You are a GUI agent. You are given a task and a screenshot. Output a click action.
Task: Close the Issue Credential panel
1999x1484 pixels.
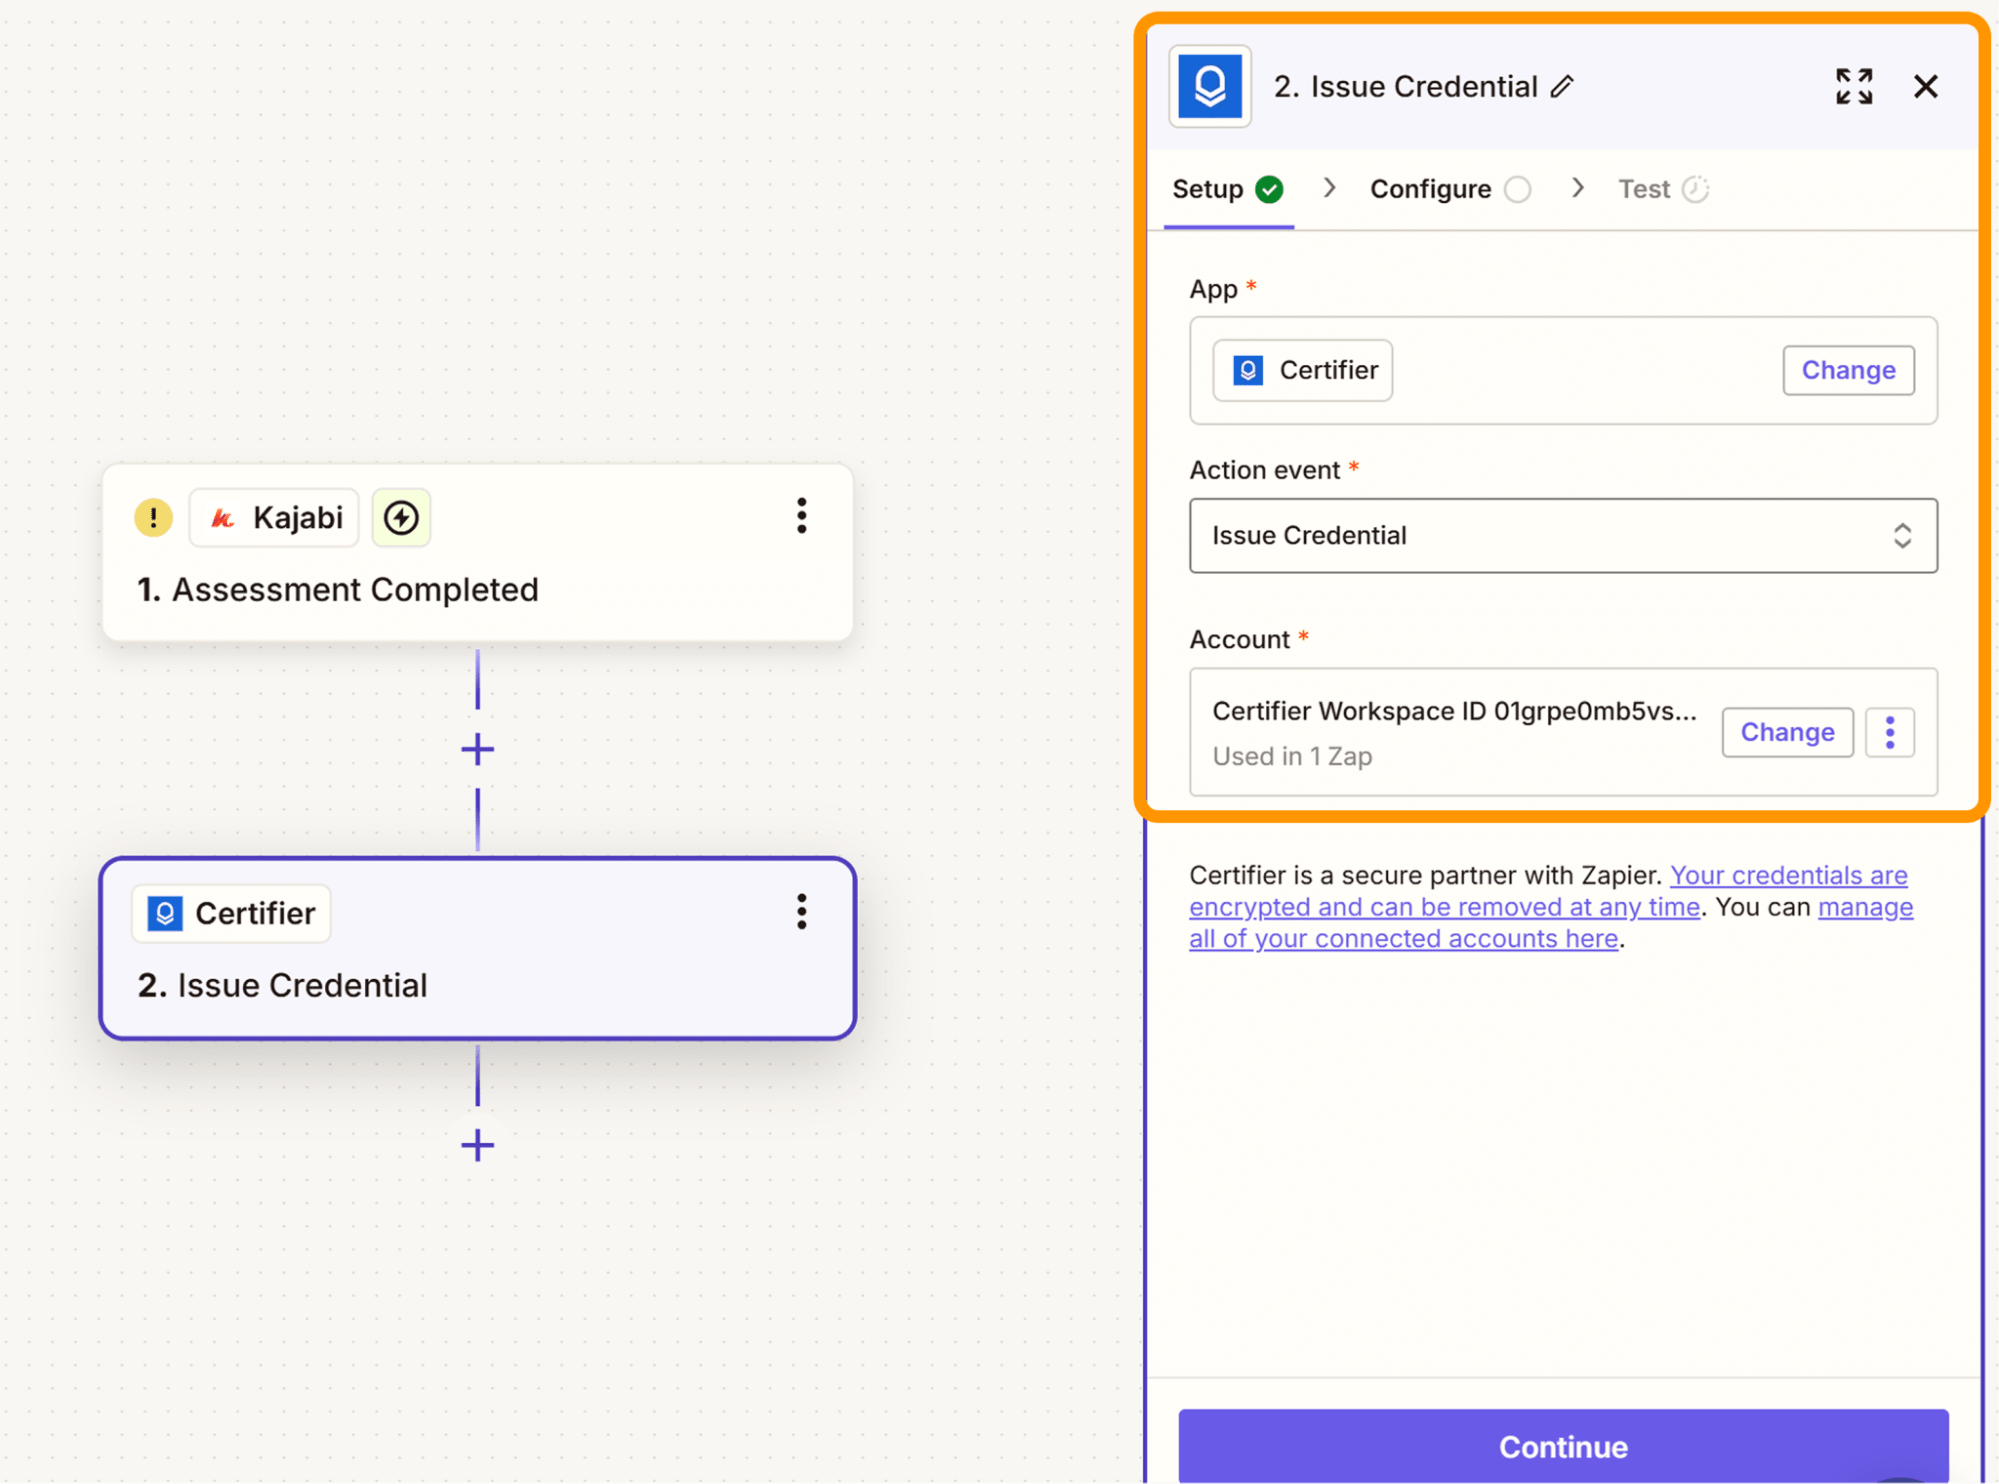pos(1925,87)
